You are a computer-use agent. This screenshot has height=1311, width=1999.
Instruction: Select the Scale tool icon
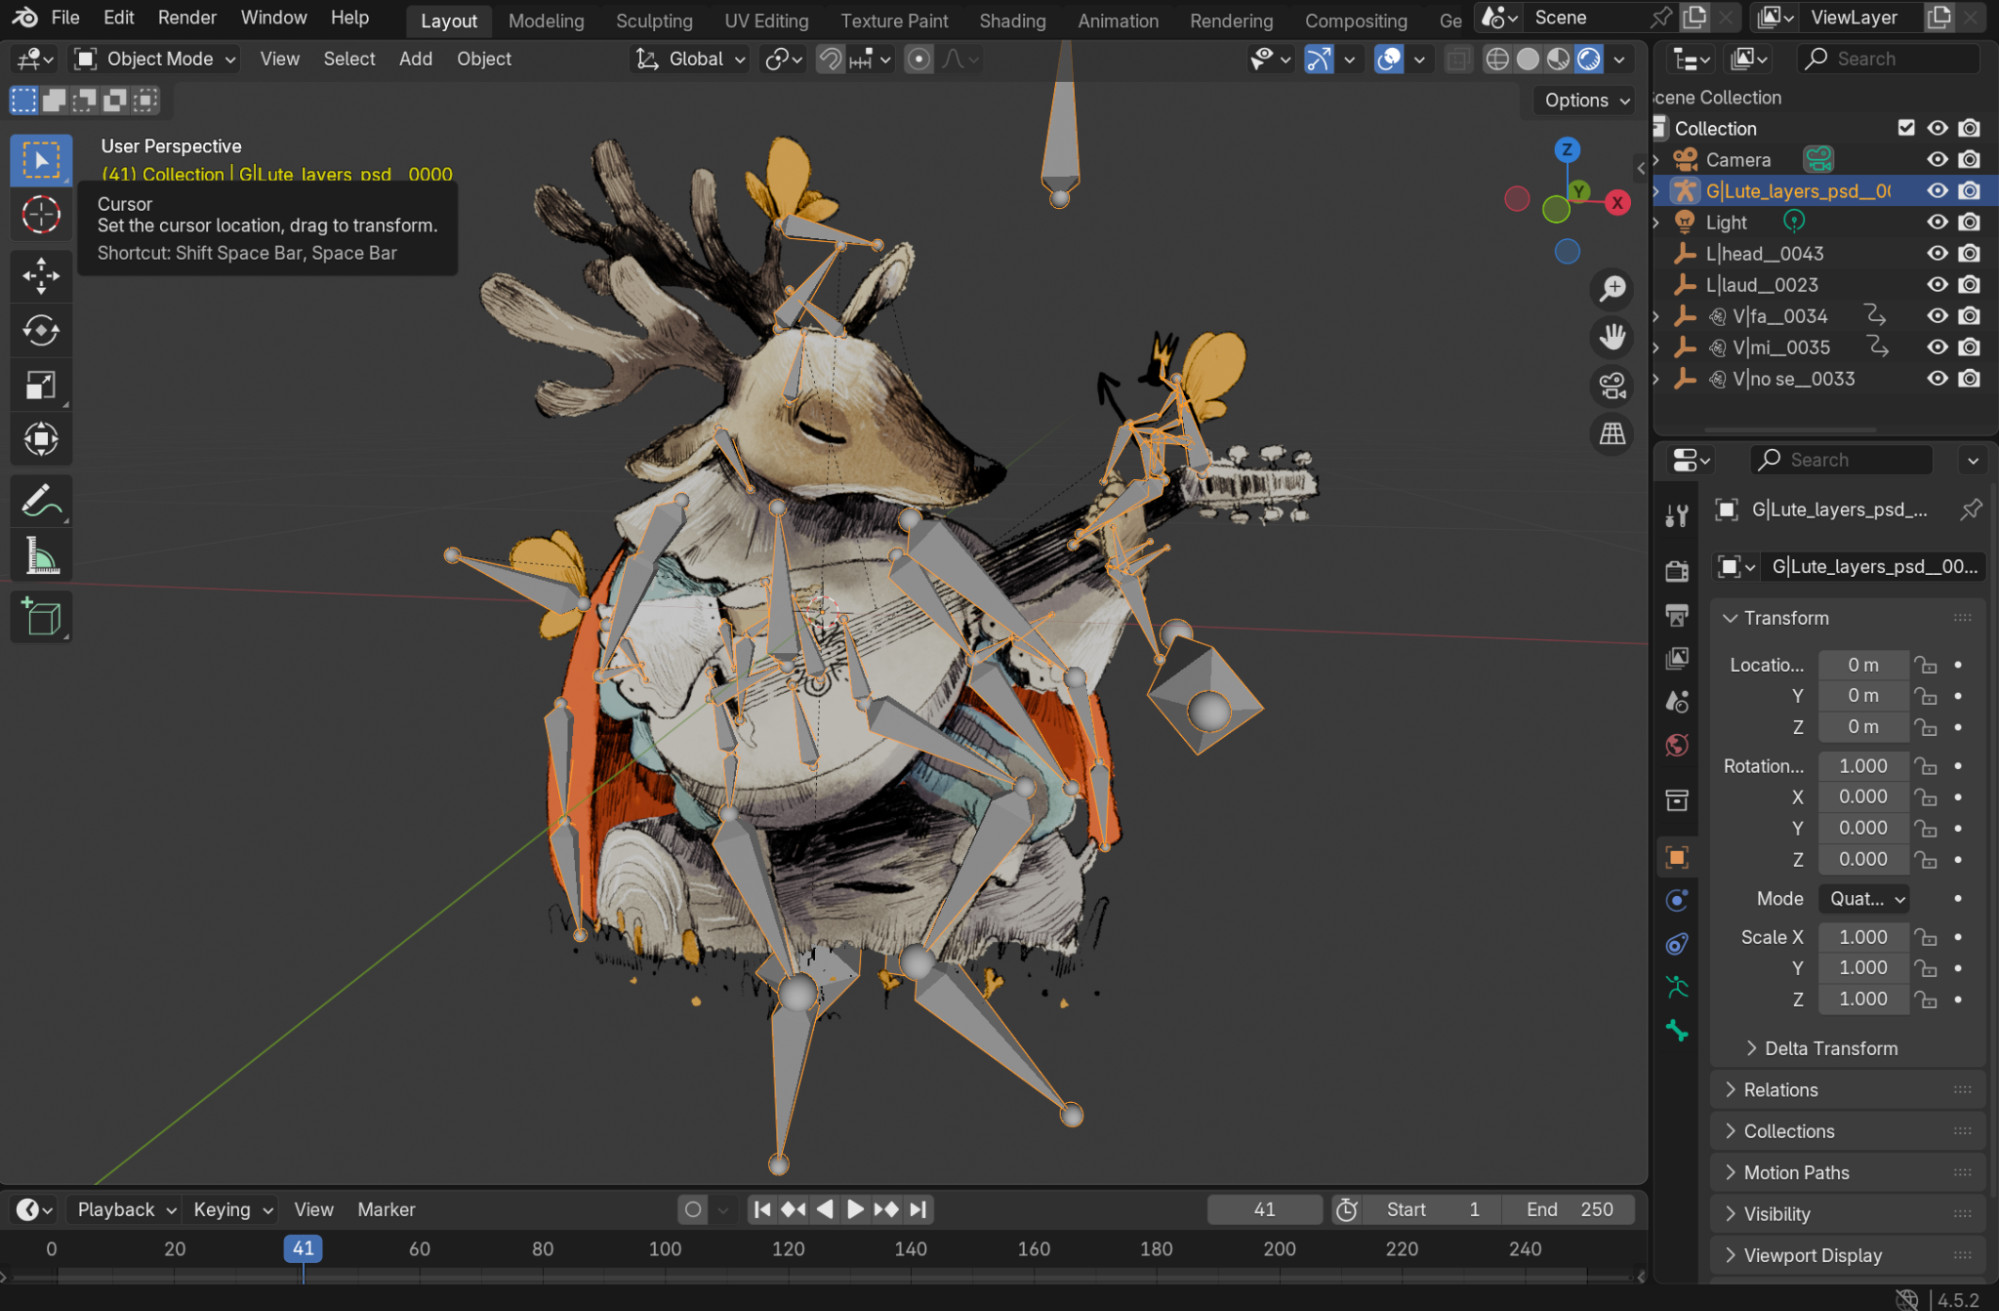tap(40, 385)
